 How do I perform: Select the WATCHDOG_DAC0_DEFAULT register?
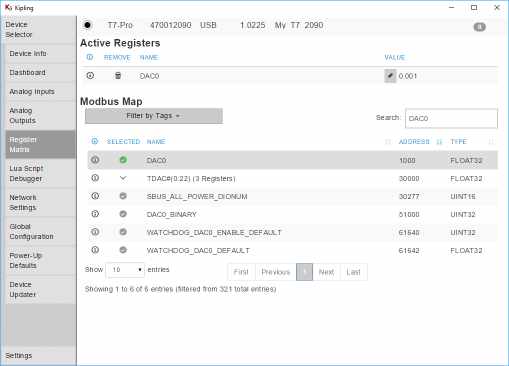point(123,250)
